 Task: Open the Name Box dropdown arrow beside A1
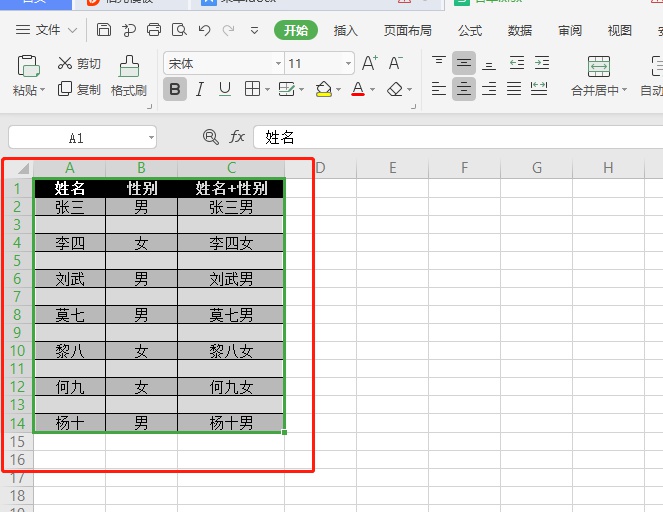(x=151, y=137)
